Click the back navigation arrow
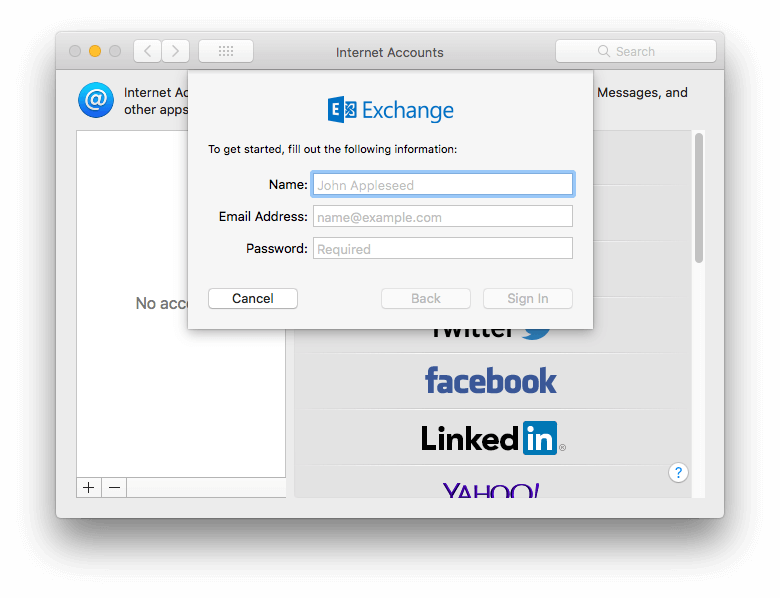 pos(147,51)
